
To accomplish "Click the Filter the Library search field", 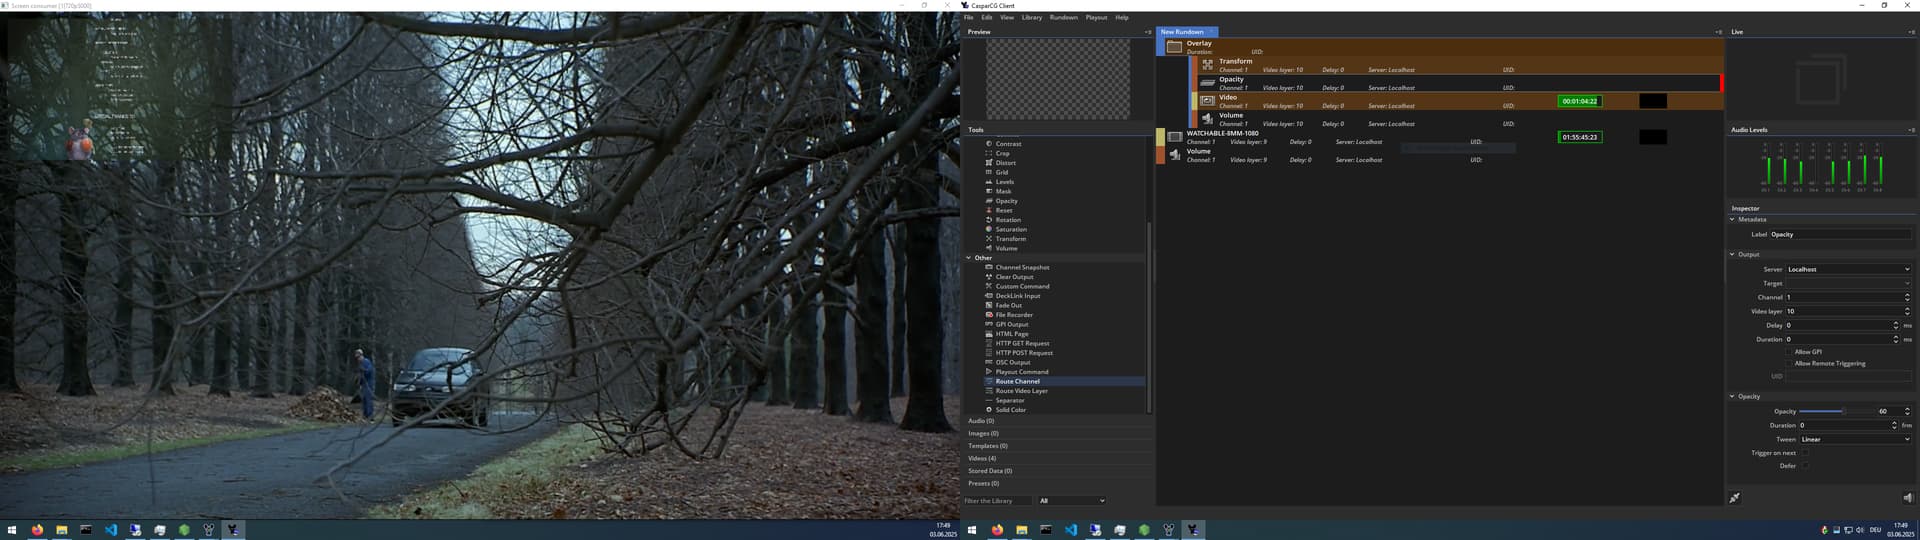I will (998, 501).
